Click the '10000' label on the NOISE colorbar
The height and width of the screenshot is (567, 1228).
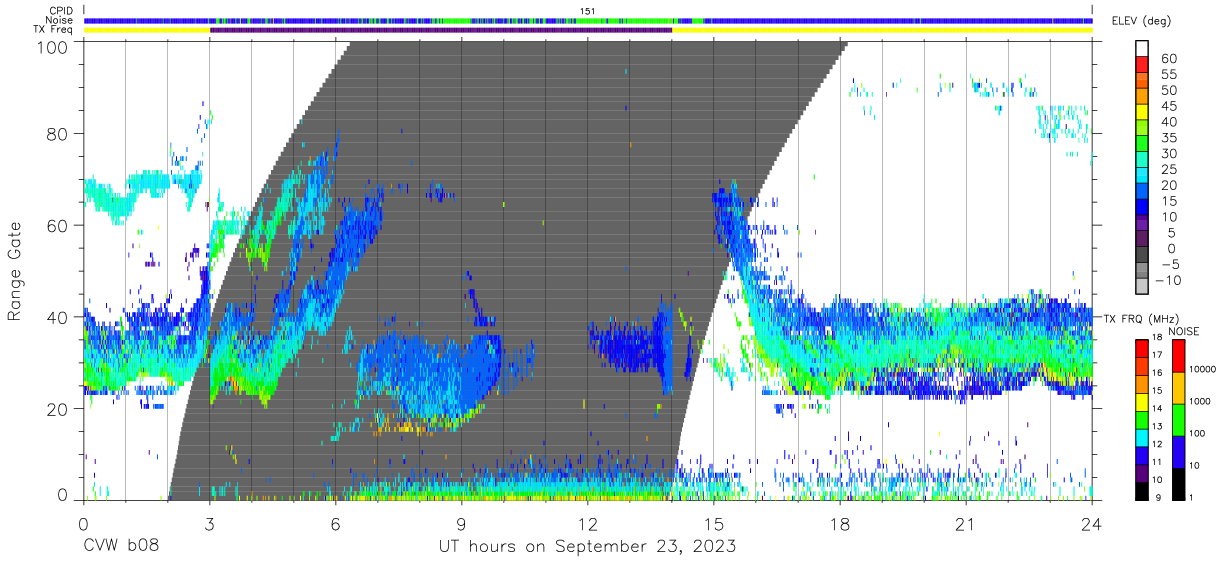click(x=1202, y=369)
